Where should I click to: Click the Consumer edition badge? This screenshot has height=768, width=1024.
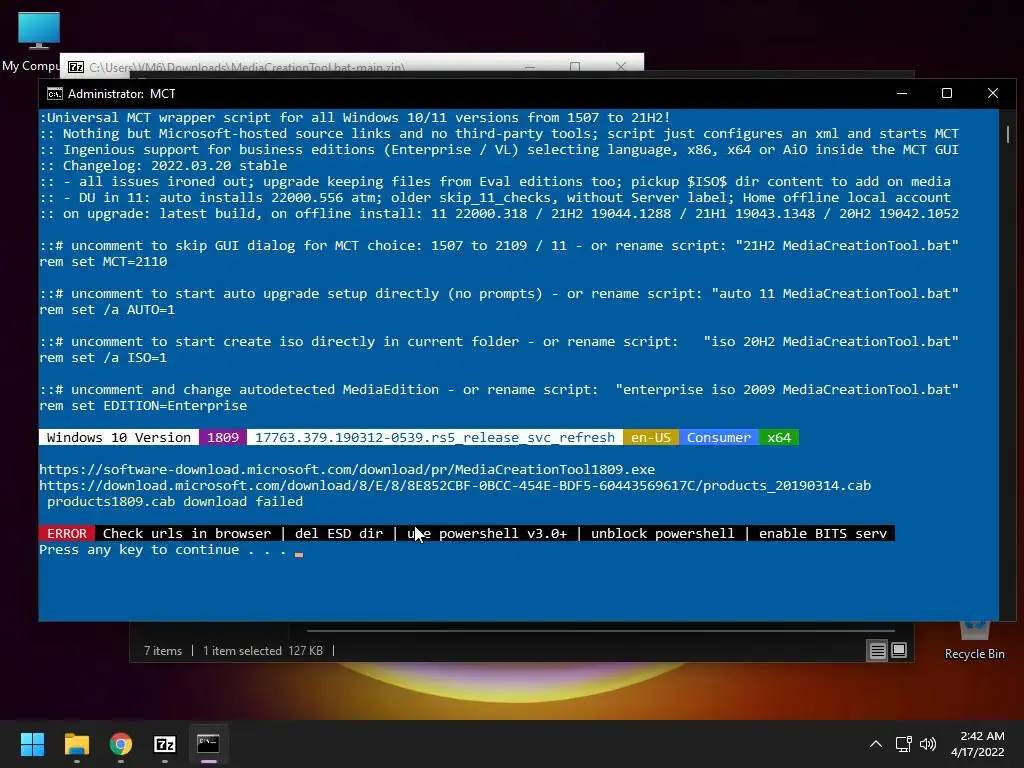coord(718,438)
